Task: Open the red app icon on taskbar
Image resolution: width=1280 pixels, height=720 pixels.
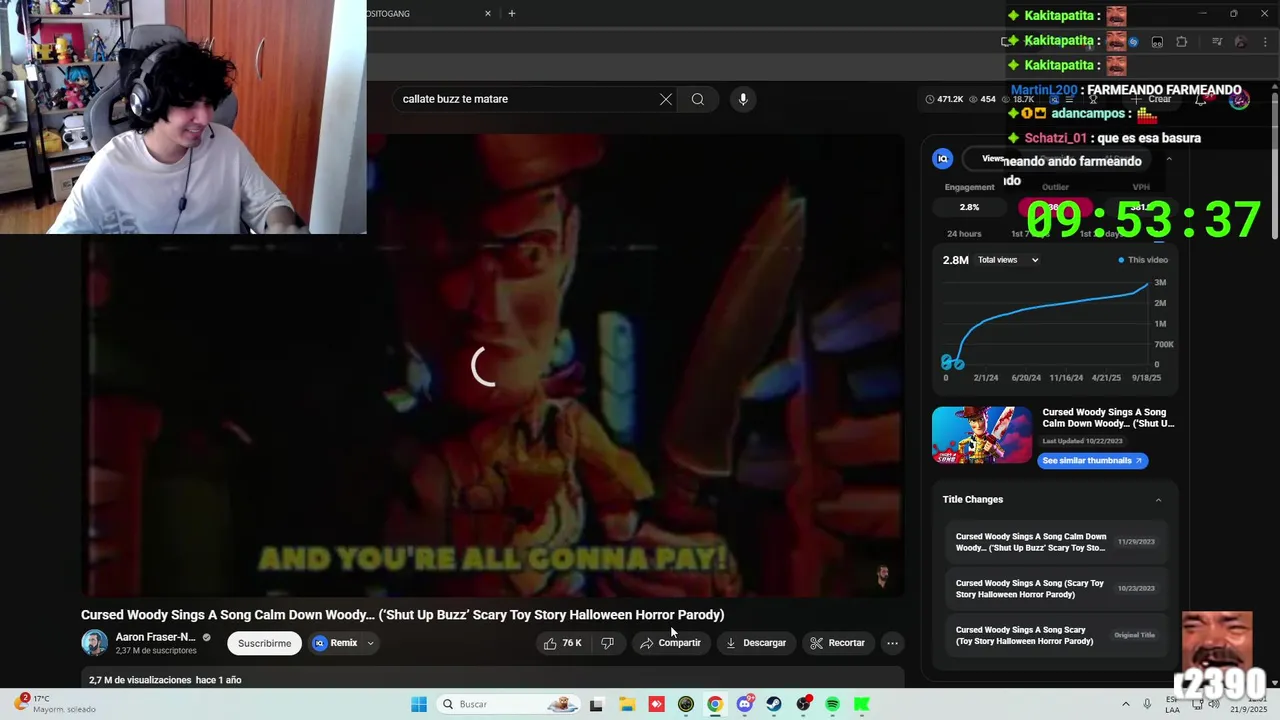Action: [x=656, y=704]
